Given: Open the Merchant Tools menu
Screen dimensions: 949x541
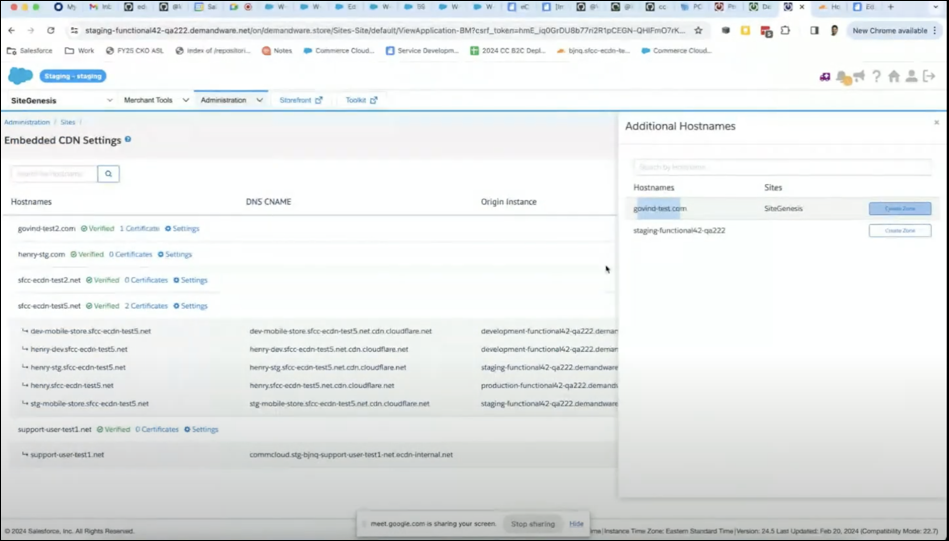Looking at the screenshot, I should (x=156, y=100).
